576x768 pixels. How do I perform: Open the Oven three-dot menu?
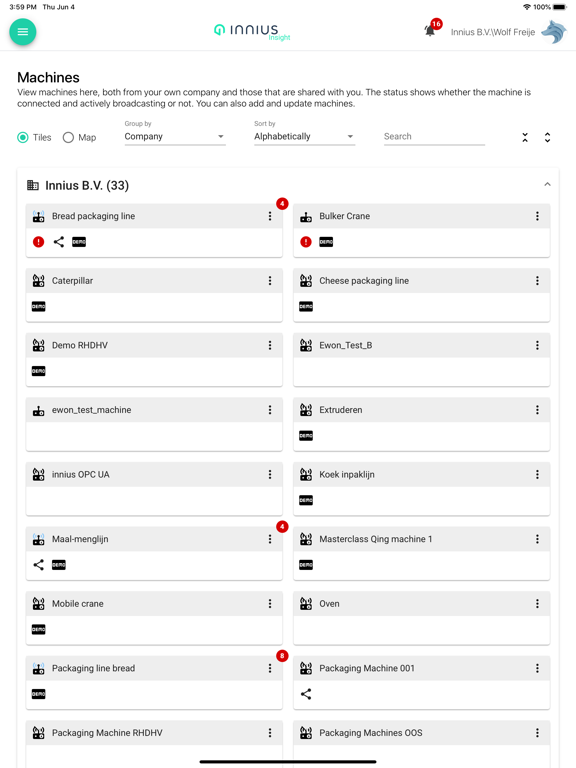coord(537,604)
